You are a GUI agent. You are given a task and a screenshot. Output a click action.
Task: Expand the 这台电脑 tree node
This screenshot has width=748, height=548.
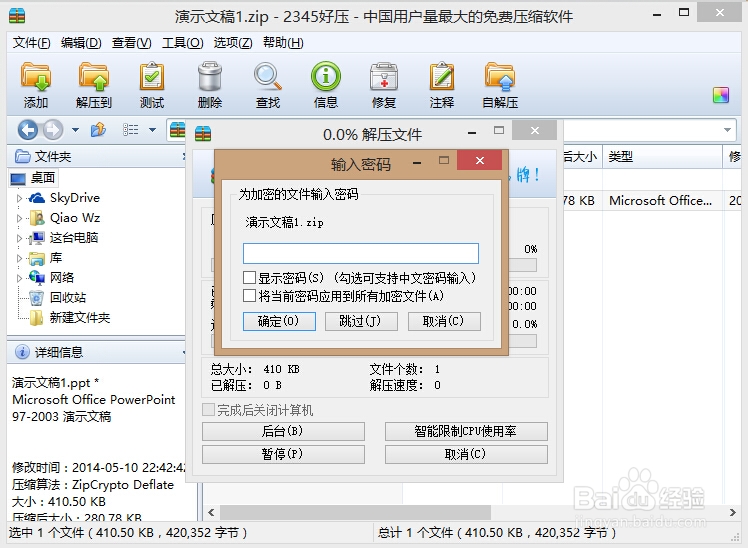click(x=19, y=238)
